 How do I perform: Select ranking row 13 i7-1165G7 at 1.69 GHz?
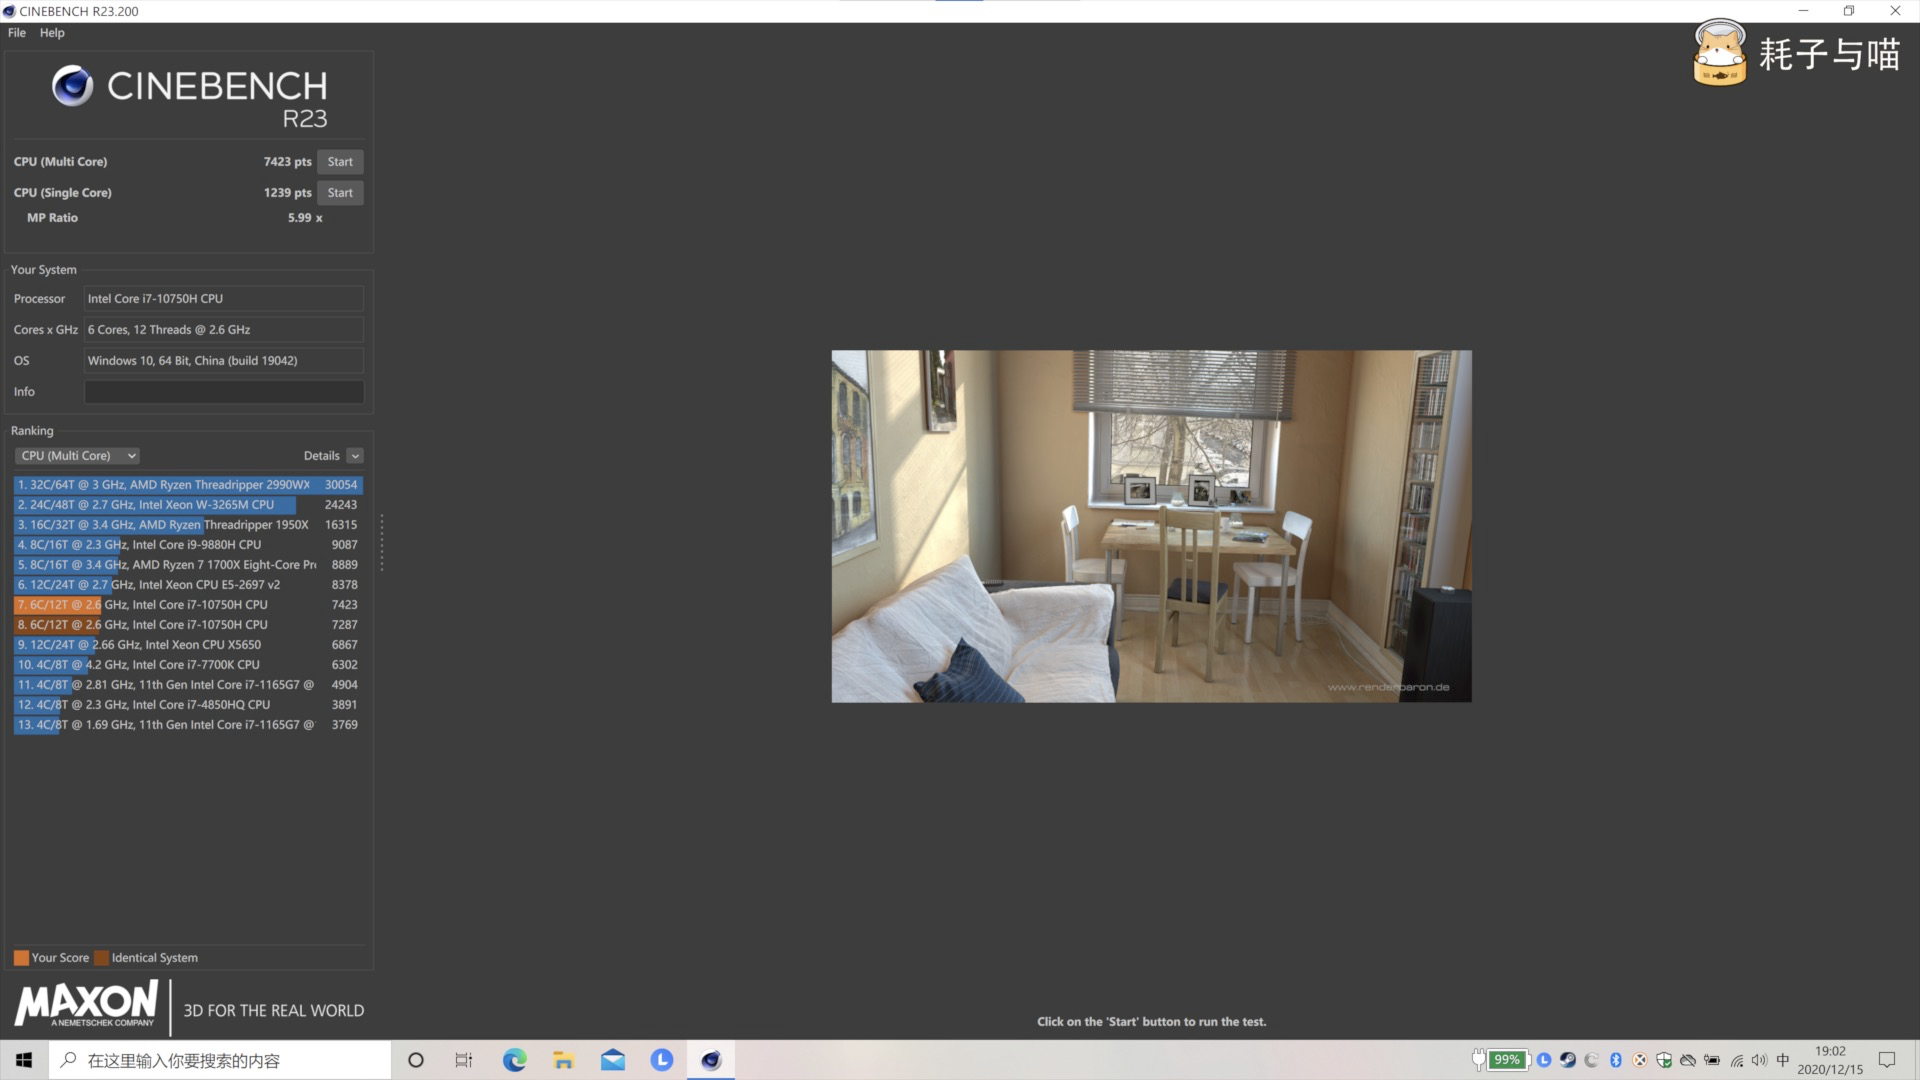188,725
